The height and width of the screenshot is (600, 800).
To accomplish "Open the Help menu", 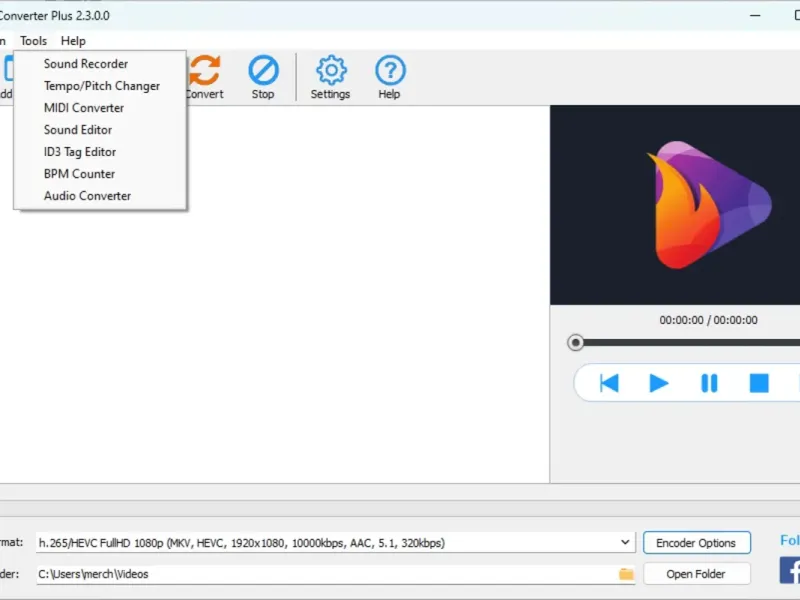I will (x=73, y=41).
